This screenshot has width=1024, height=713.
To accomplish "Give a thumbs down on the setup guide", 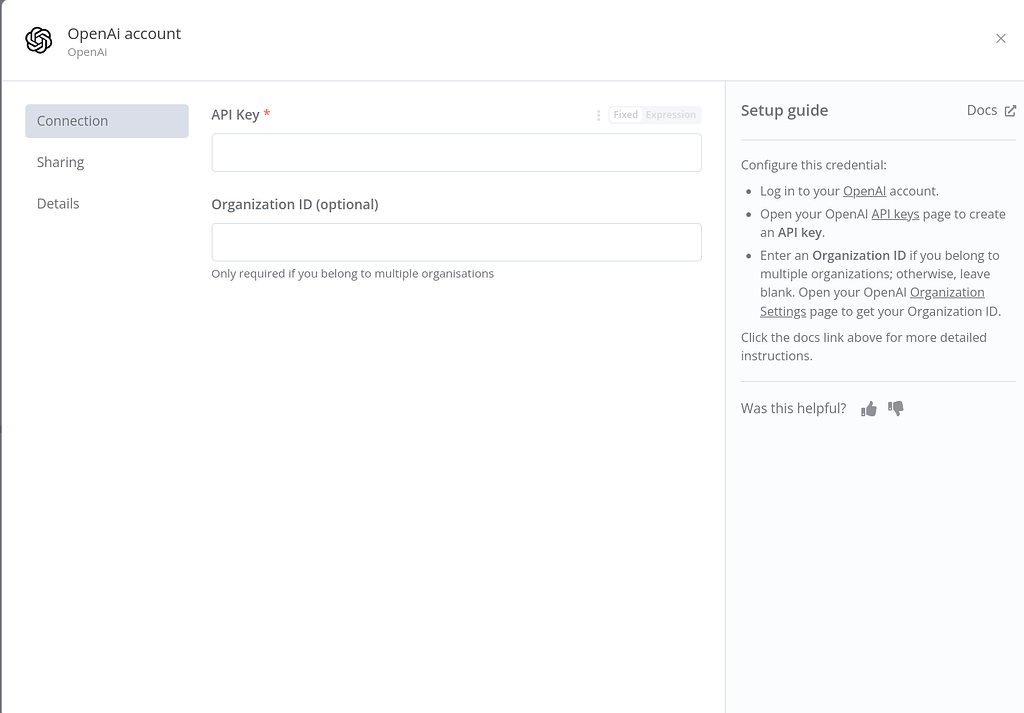I will pyautogui.click(x=896, y=408).
